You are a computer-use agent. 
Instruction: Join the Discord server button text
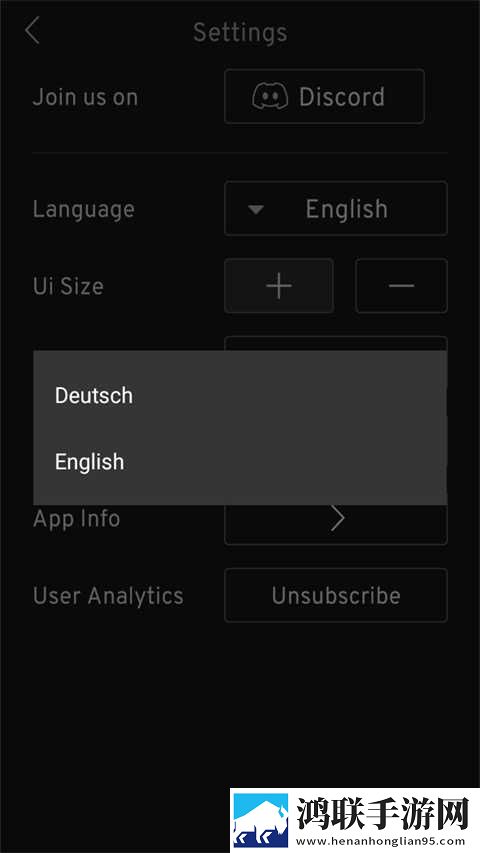342,97
